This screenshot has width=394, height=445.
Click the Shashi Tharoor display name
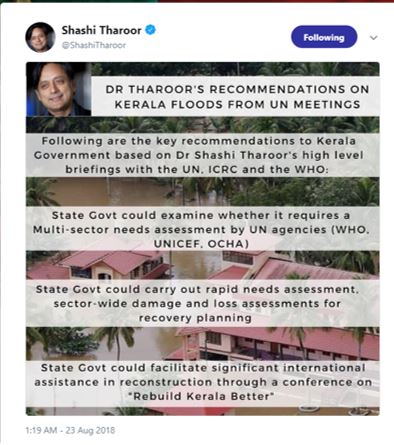pyautogui.click(x=101, y=30)
